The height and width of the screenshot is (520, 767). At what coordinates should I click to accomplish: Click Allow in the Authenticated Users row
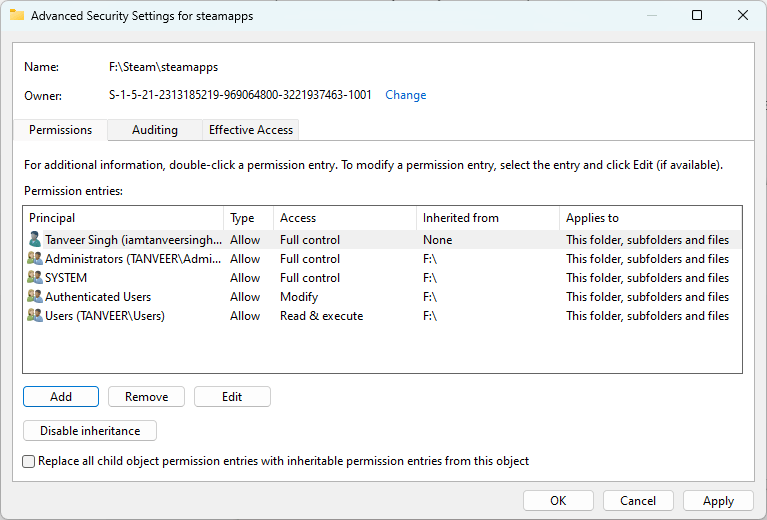(x=245, y=297)
